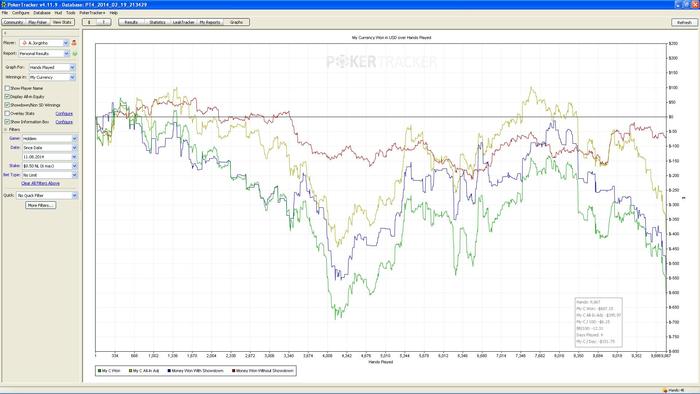Select the View Stats tab
Image resolution: width=700 pixels, height=394 pixels.
[62, 22]
